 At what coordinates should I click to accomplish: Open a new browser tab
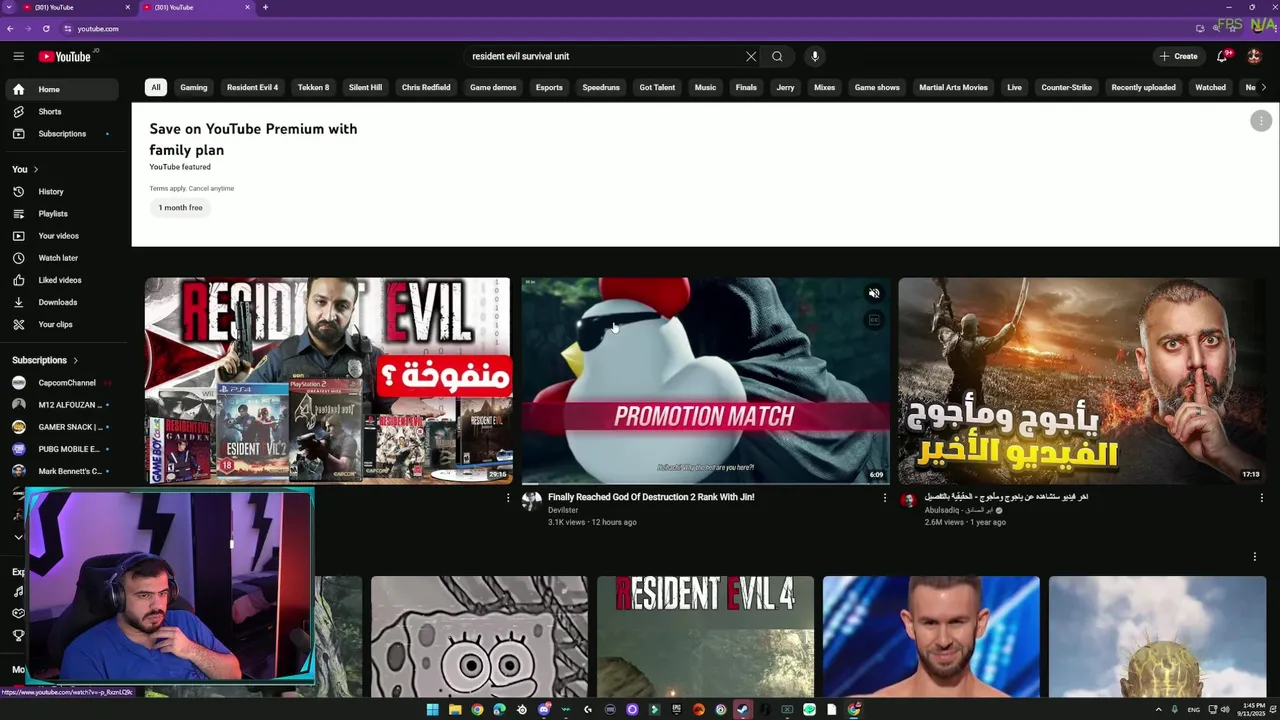[x=265, y=7]
